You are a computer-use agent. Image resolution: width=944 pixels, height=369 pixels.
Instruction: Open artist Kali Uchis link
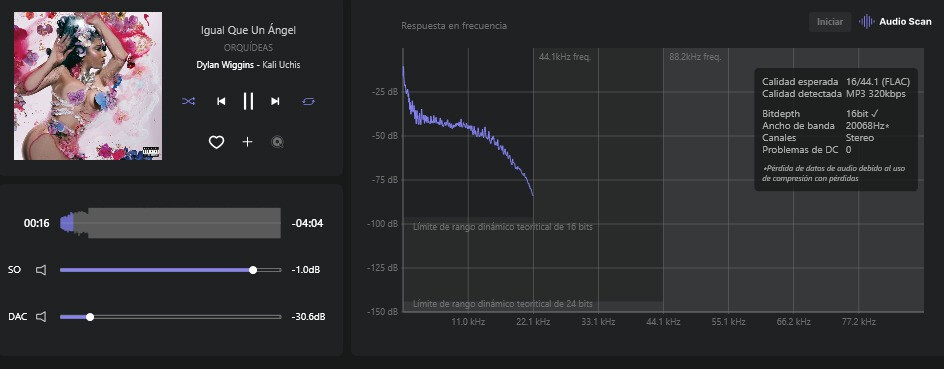281,65
